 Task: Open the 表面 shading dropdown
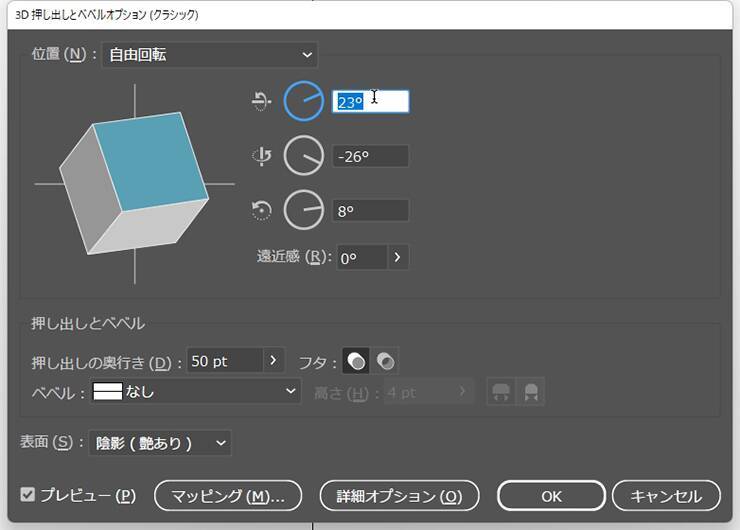(159, 442)
